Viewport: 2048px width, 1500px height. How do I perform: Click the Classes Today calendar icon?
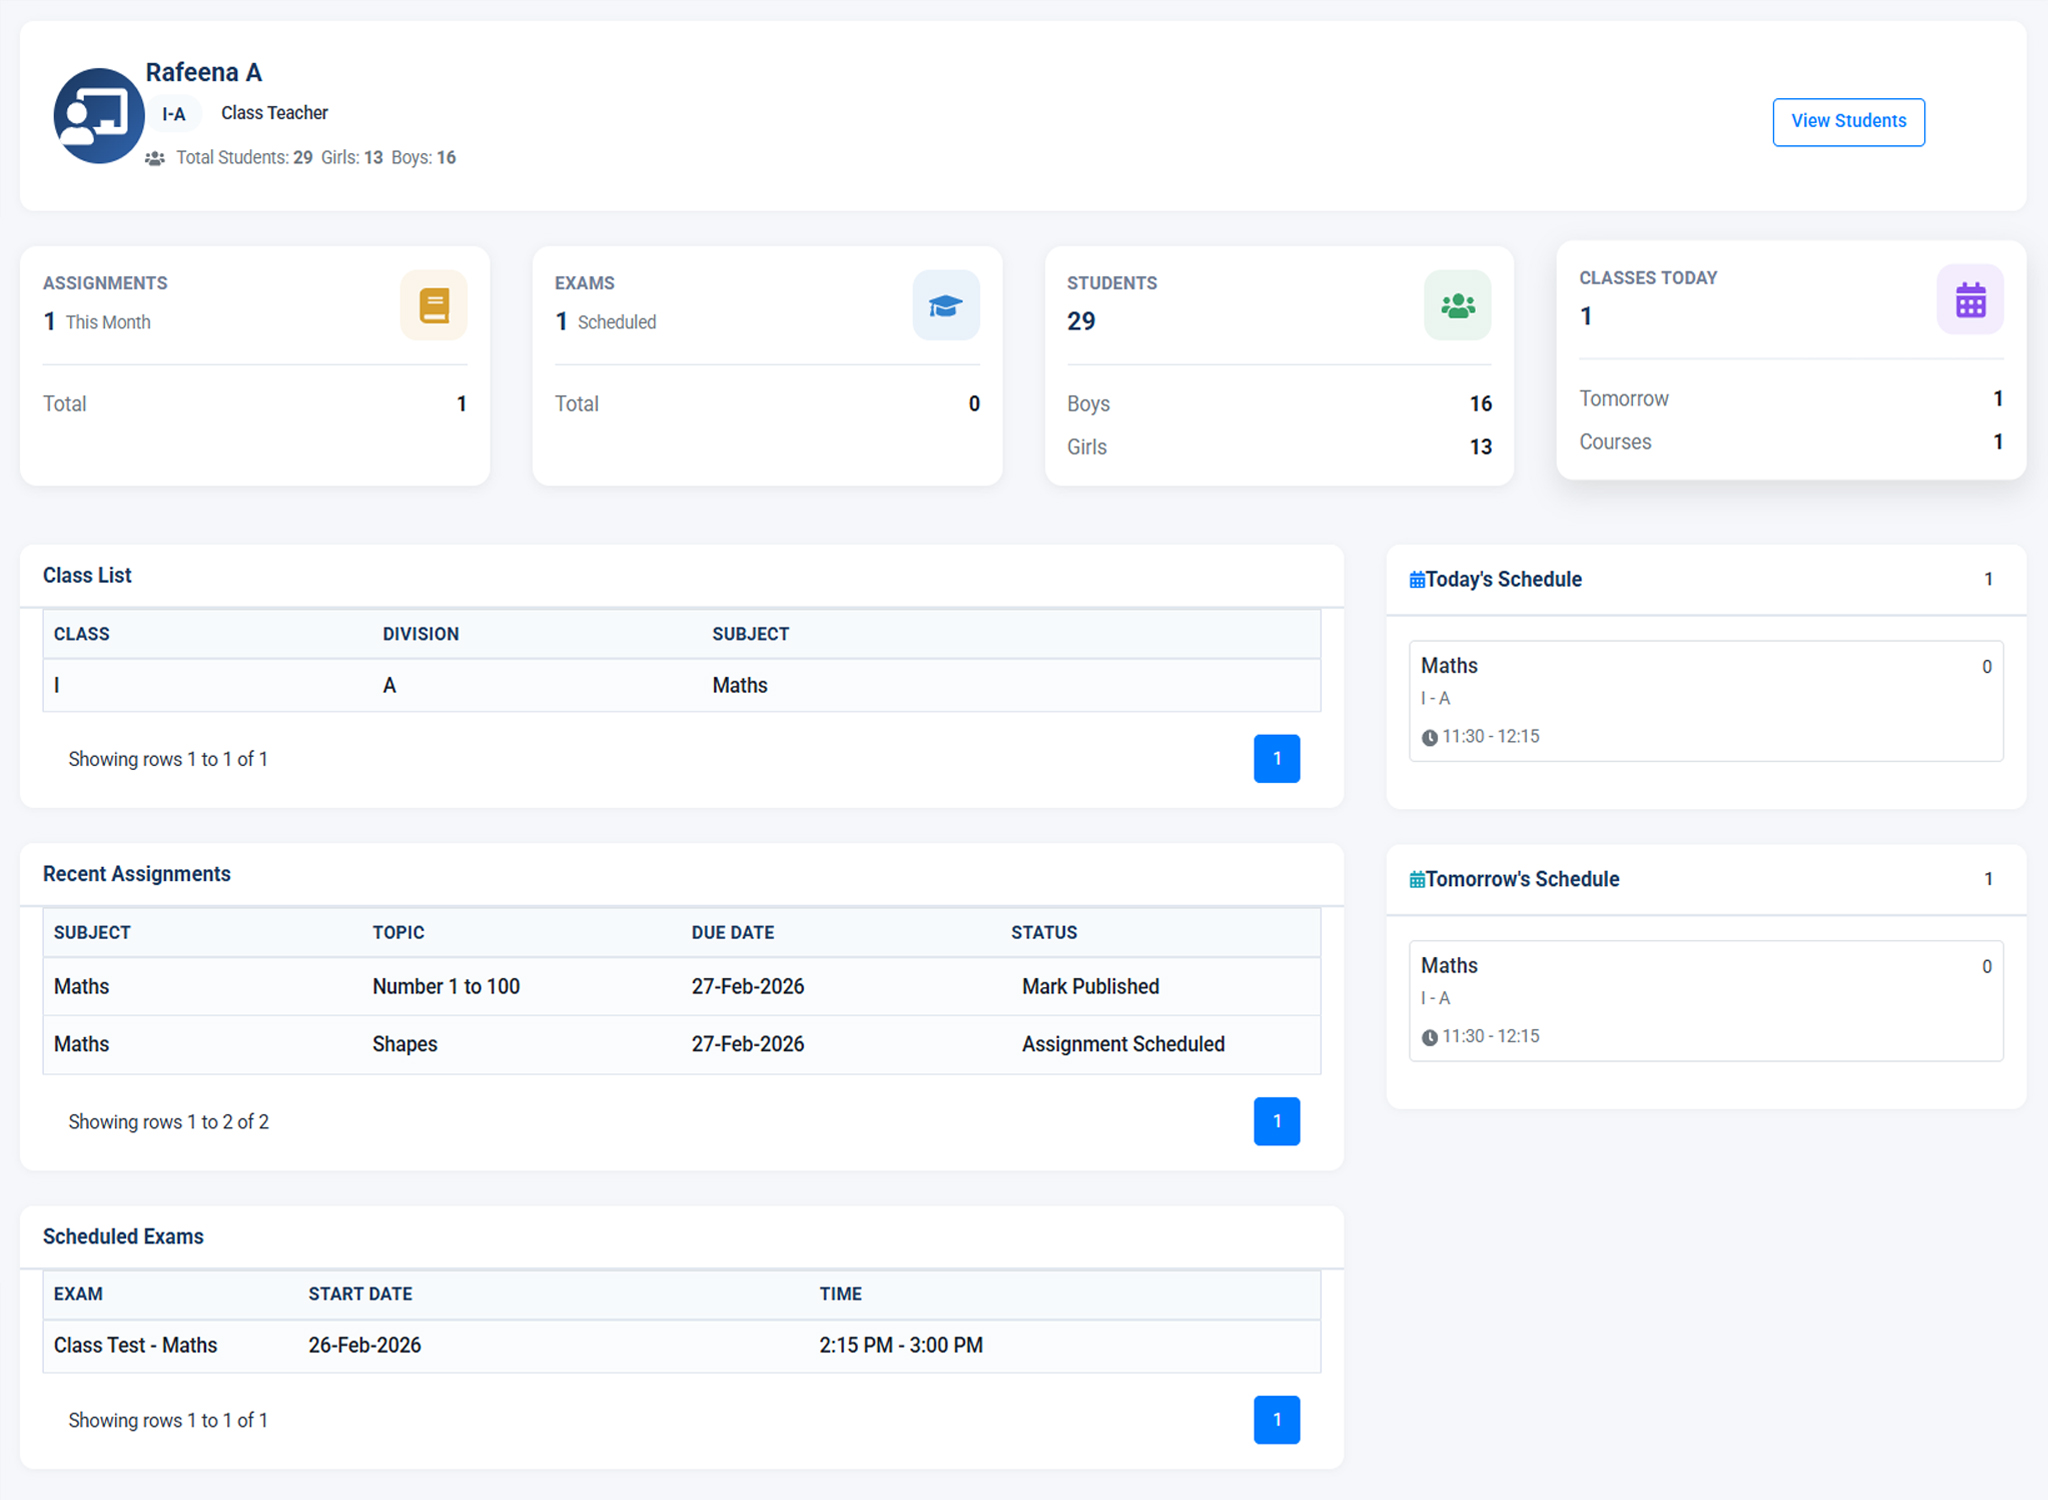point(1969,300)
